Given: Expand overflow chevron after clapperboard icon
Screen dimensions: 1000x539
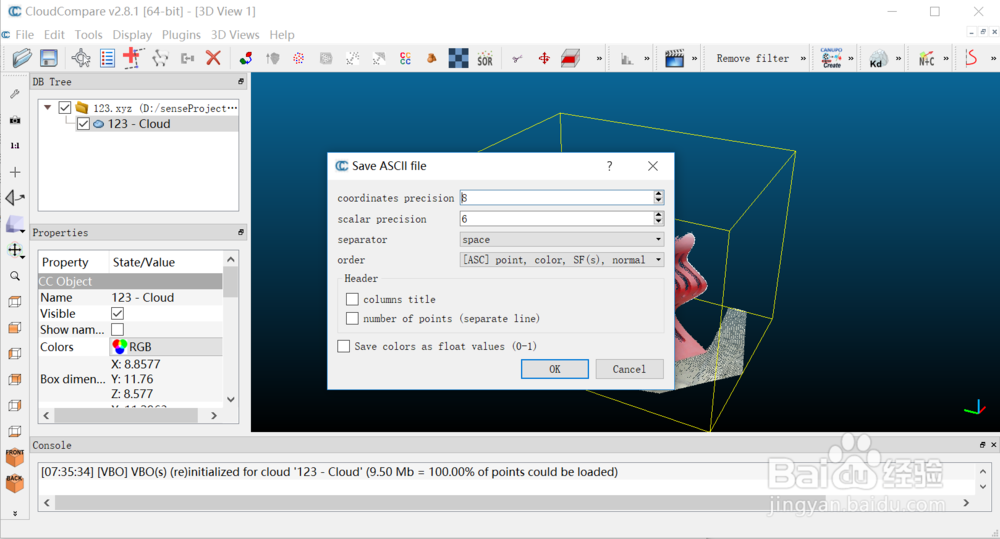Looking at the screenshot, I should (x=695, y=59).
